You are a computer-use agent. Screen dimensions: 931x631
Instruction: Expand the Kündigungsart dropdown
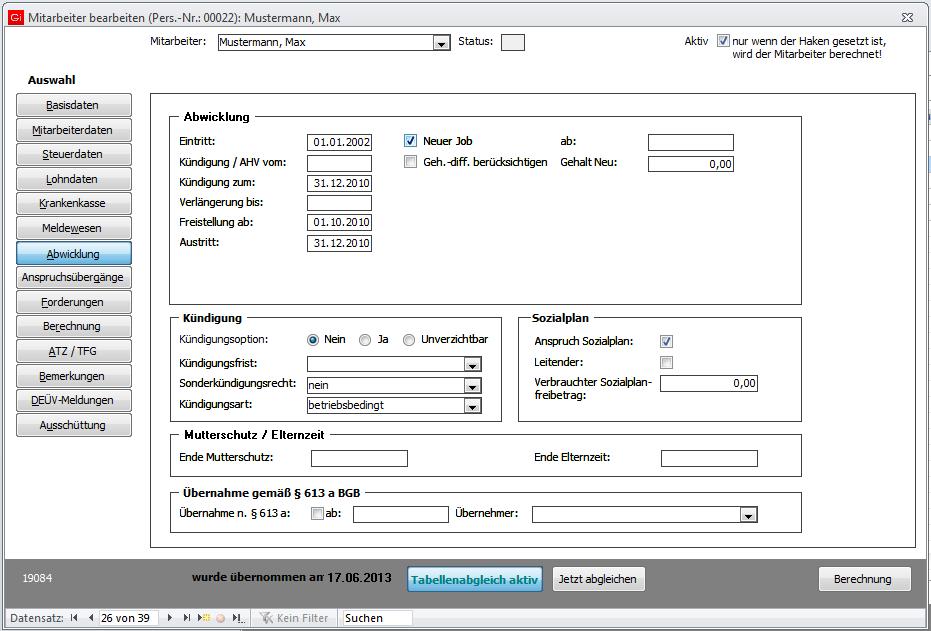tap(473, 407)
